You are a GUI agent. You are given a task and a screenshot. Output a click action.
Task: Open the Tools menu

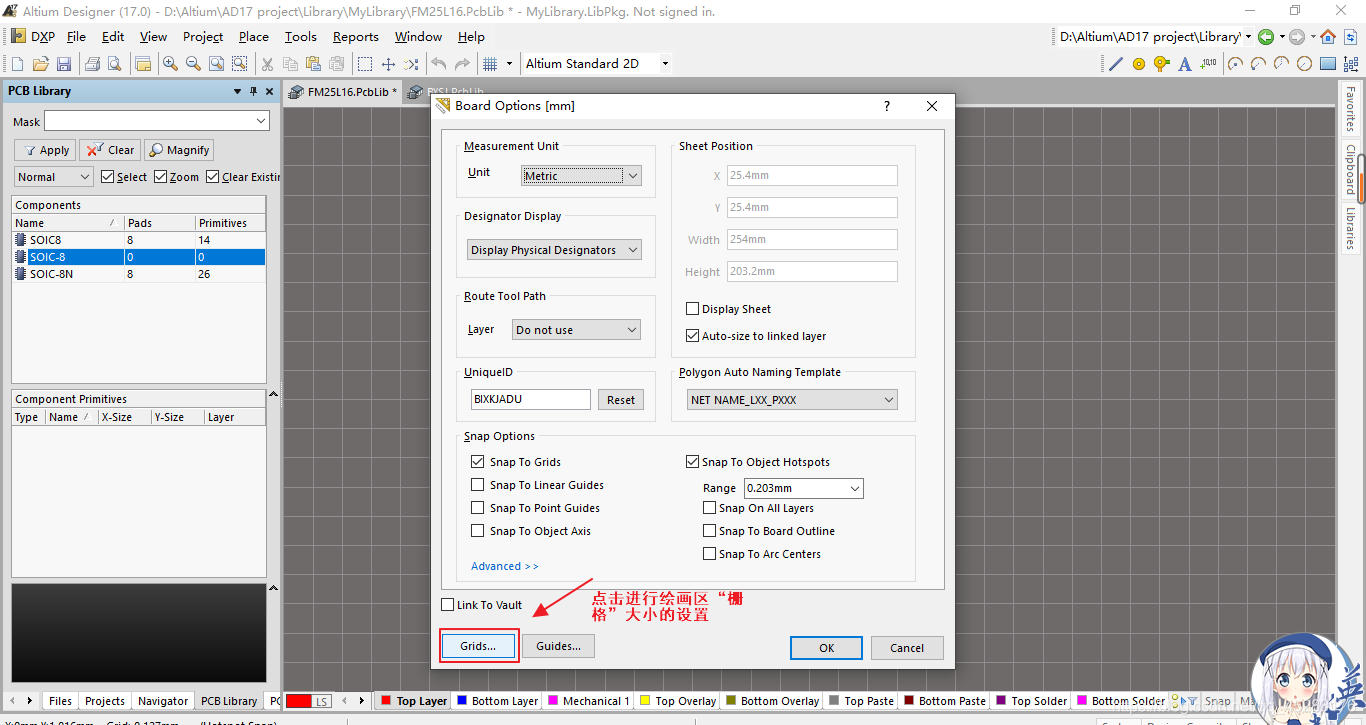tap(300, 37)
